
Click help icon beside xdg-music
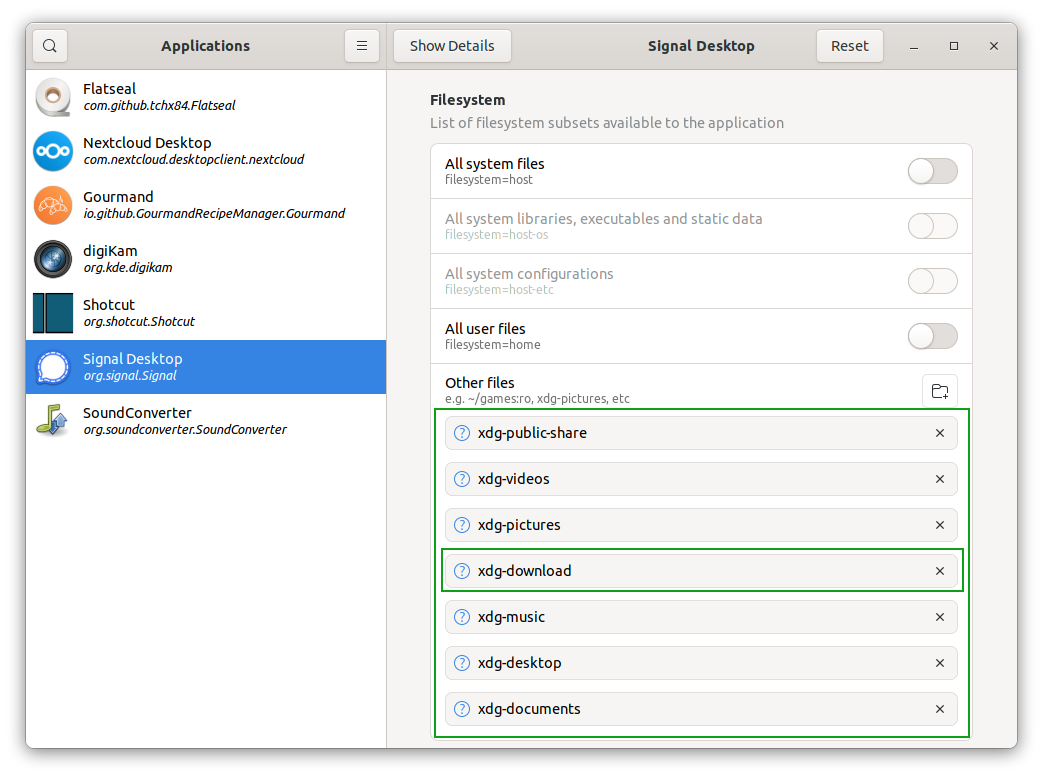coord(462,617)
